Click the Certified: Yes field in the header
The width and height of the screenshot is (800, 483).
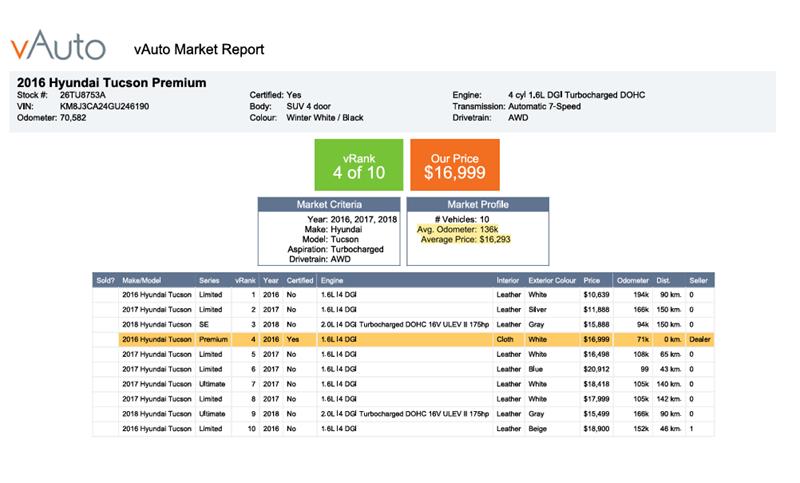coord(276,95)
